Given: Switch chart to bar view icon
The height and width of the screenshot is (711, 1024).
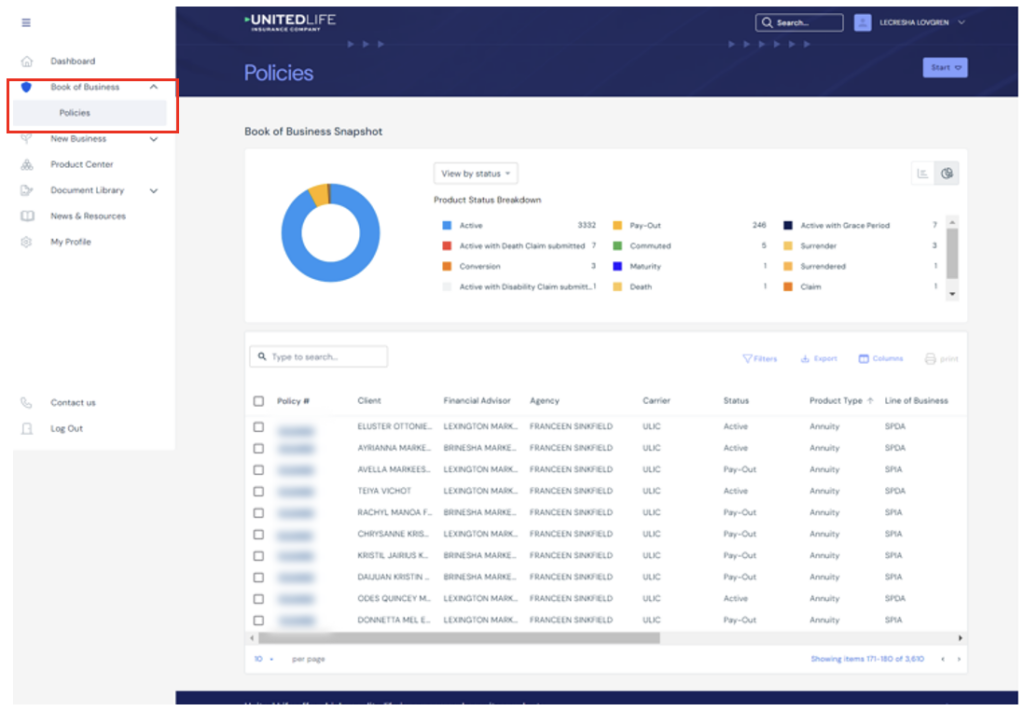Looking at the screenshot, I should coord(923,174).
